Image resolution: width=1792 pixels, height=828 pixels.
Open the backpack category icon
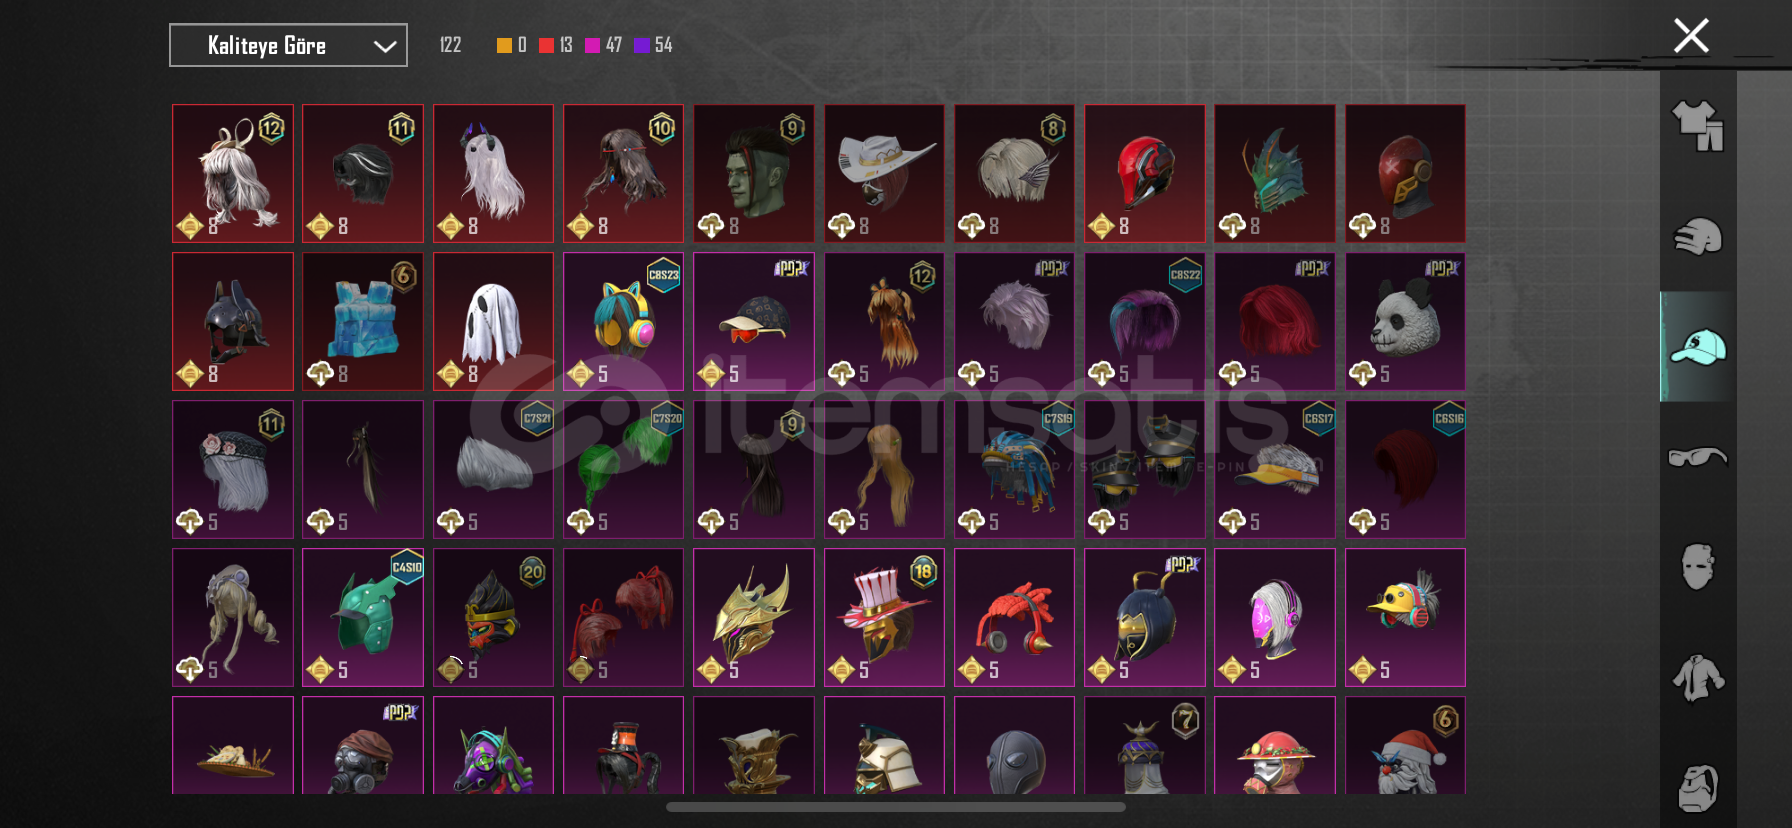pos(1698,788)
